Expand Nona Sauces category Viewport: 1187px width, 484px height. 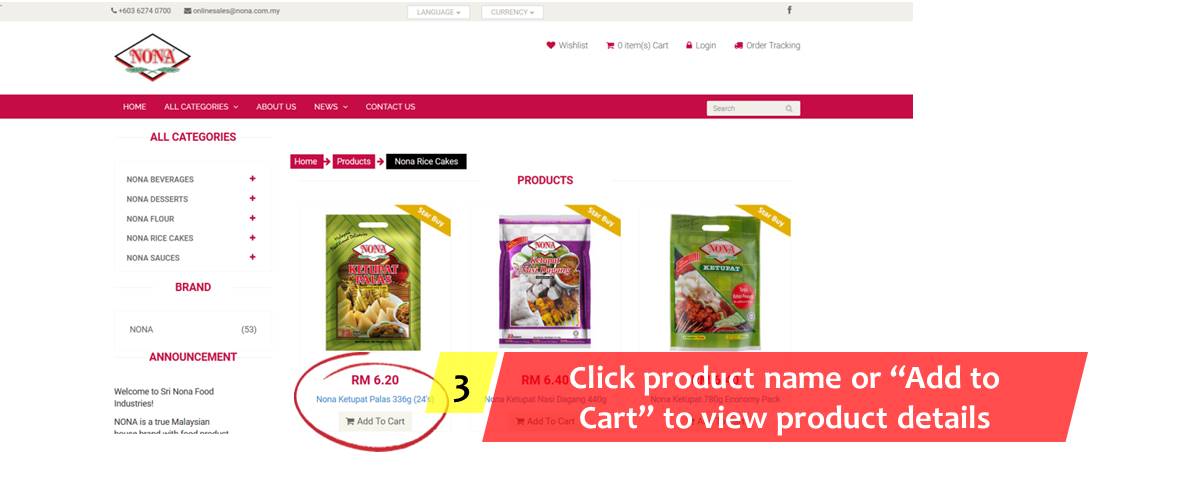[252, 258]
